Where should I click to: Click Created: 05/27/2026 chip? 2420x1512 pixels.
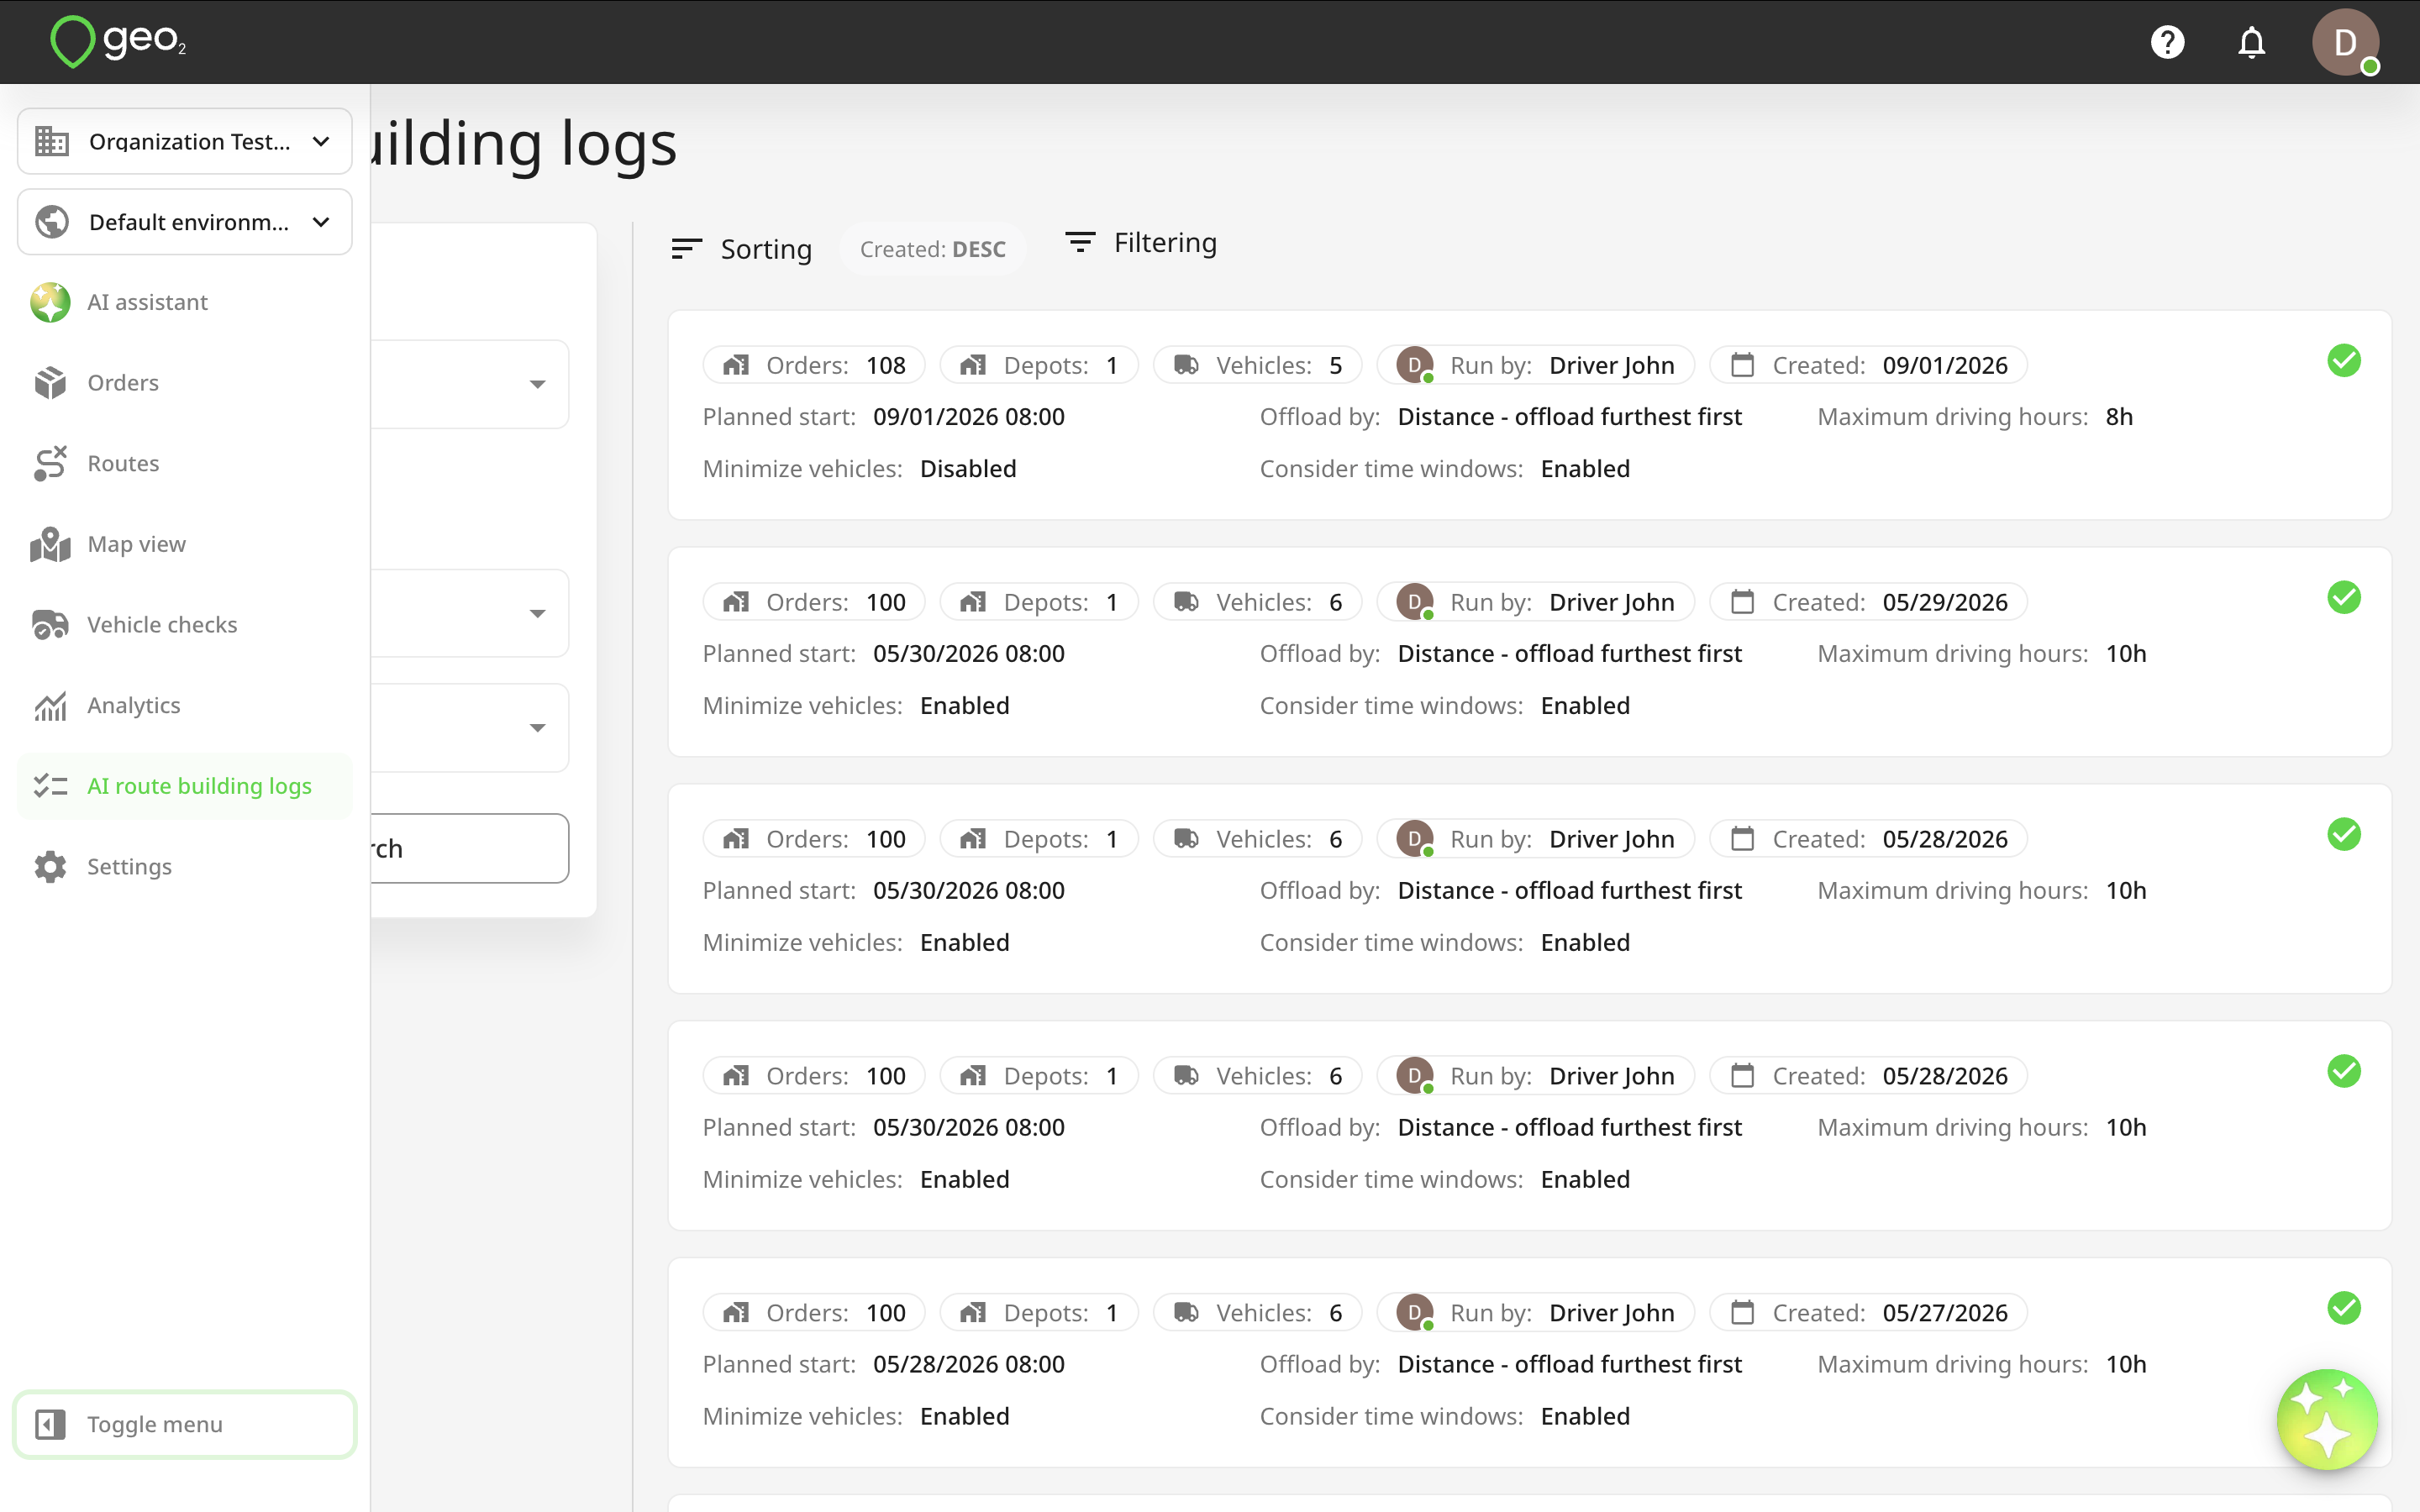[1869, 1313]
